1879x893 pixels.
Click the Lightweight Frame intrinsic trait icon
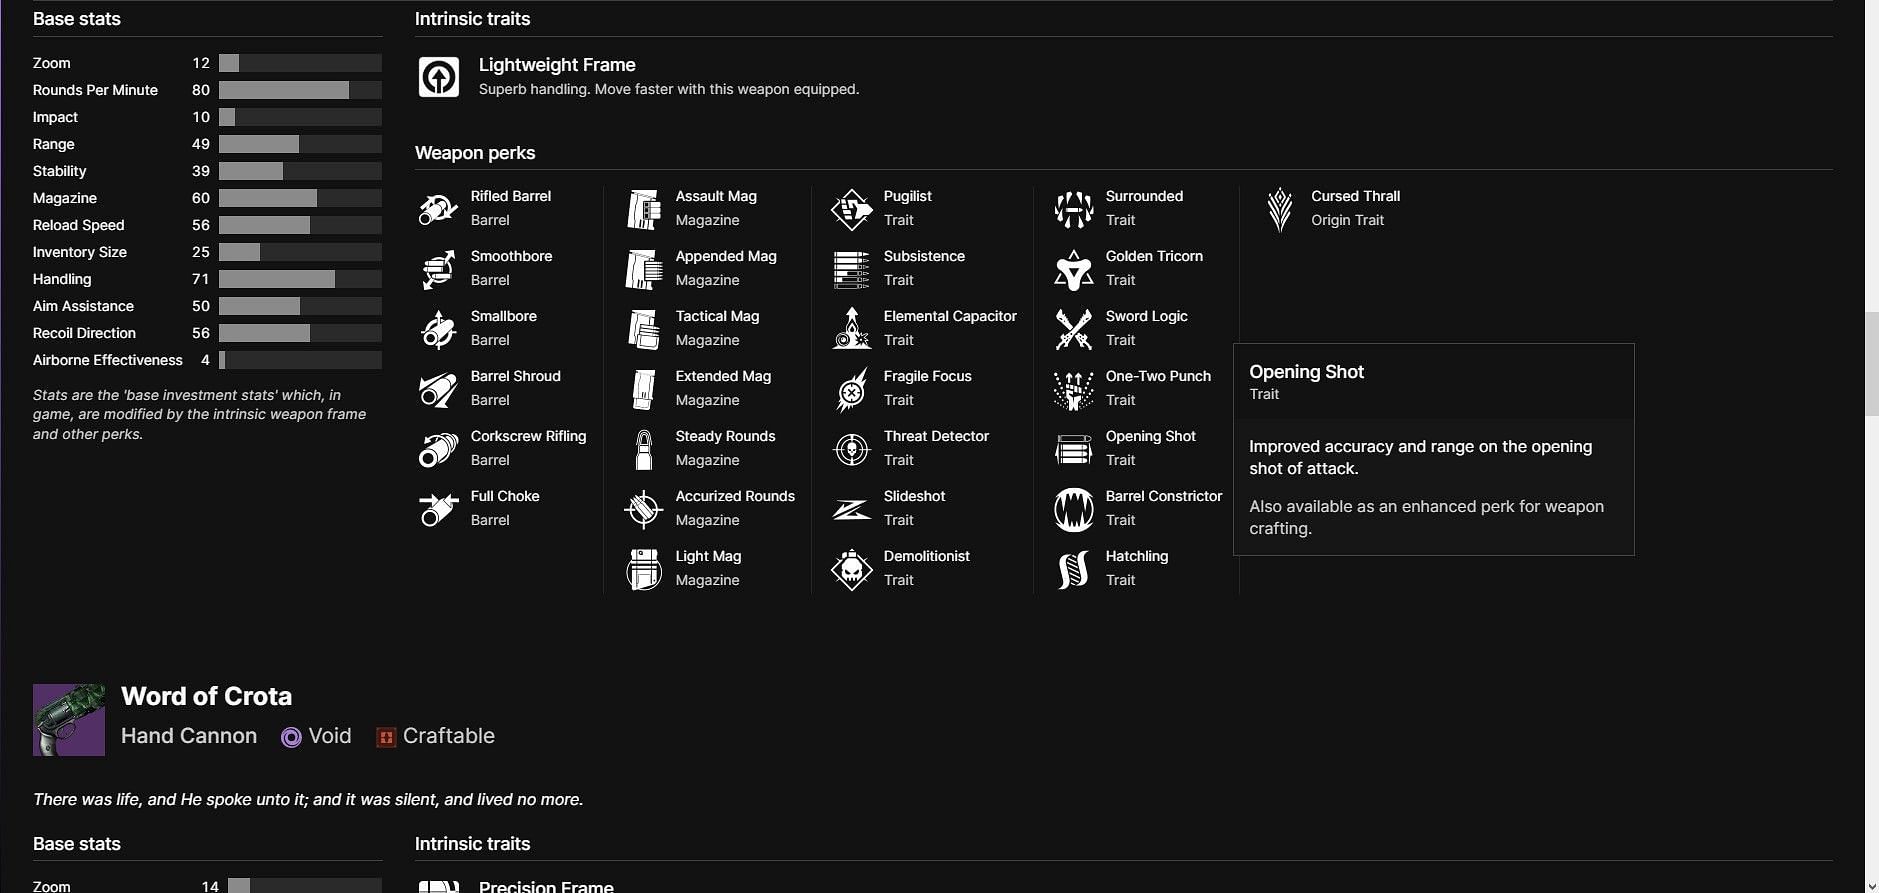[x=438, y=77]
